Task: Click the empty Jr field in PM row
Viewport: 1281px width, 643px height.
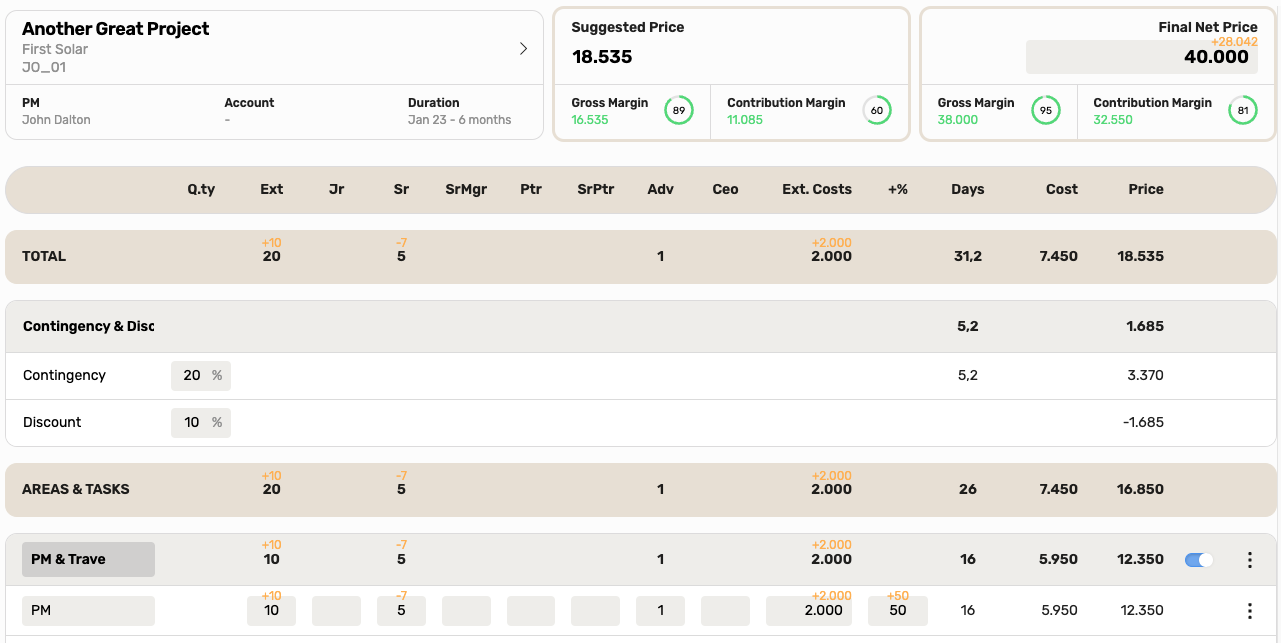Action: (336, 611)
